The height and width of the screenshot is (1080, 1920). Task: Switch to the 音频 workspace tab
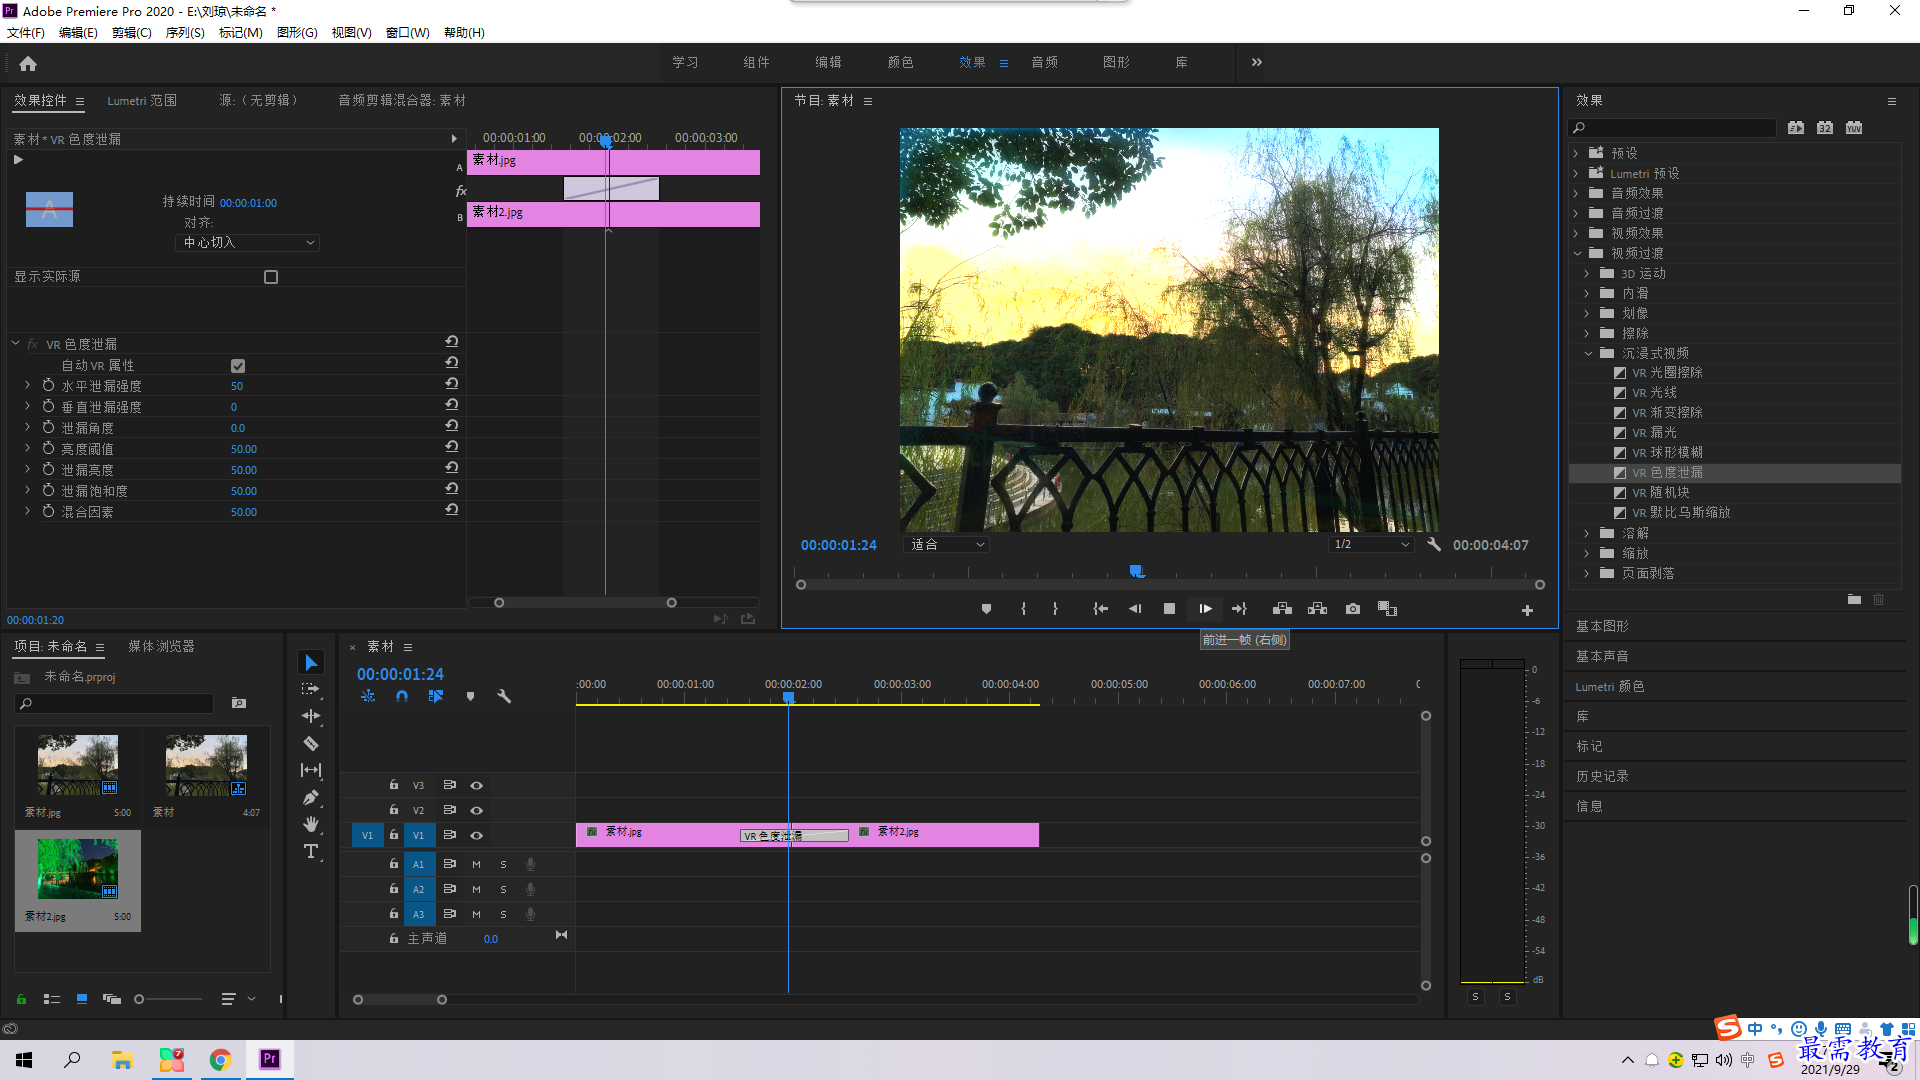(1045, 62)
